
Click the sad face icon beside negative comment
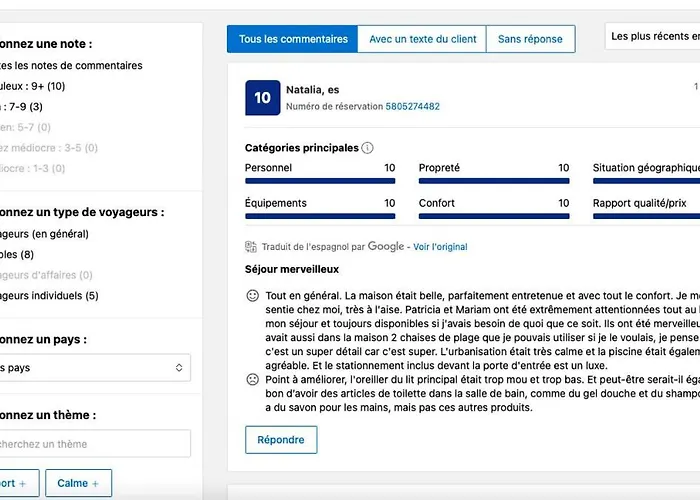pyautogui.click(x=252, y=381)
